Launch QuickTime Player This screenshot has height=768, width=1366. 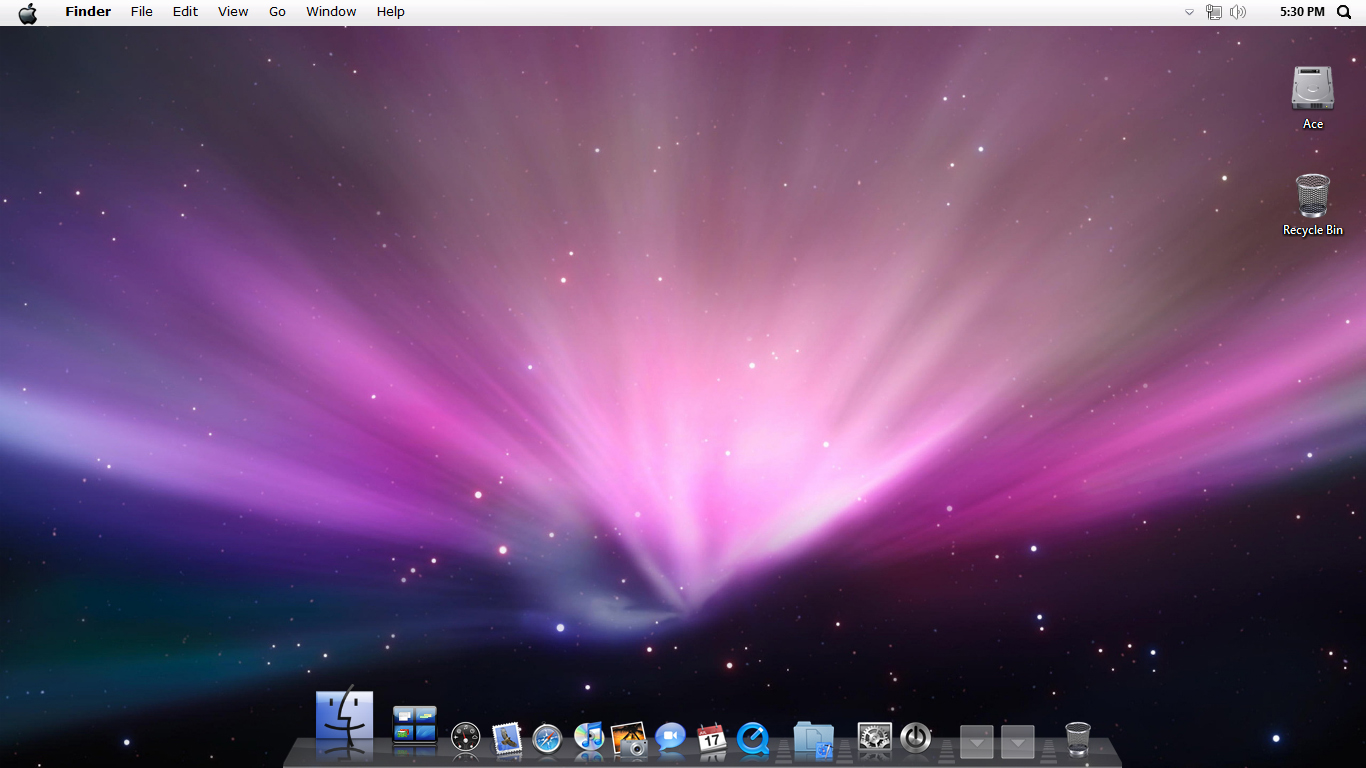pos(753,739)
